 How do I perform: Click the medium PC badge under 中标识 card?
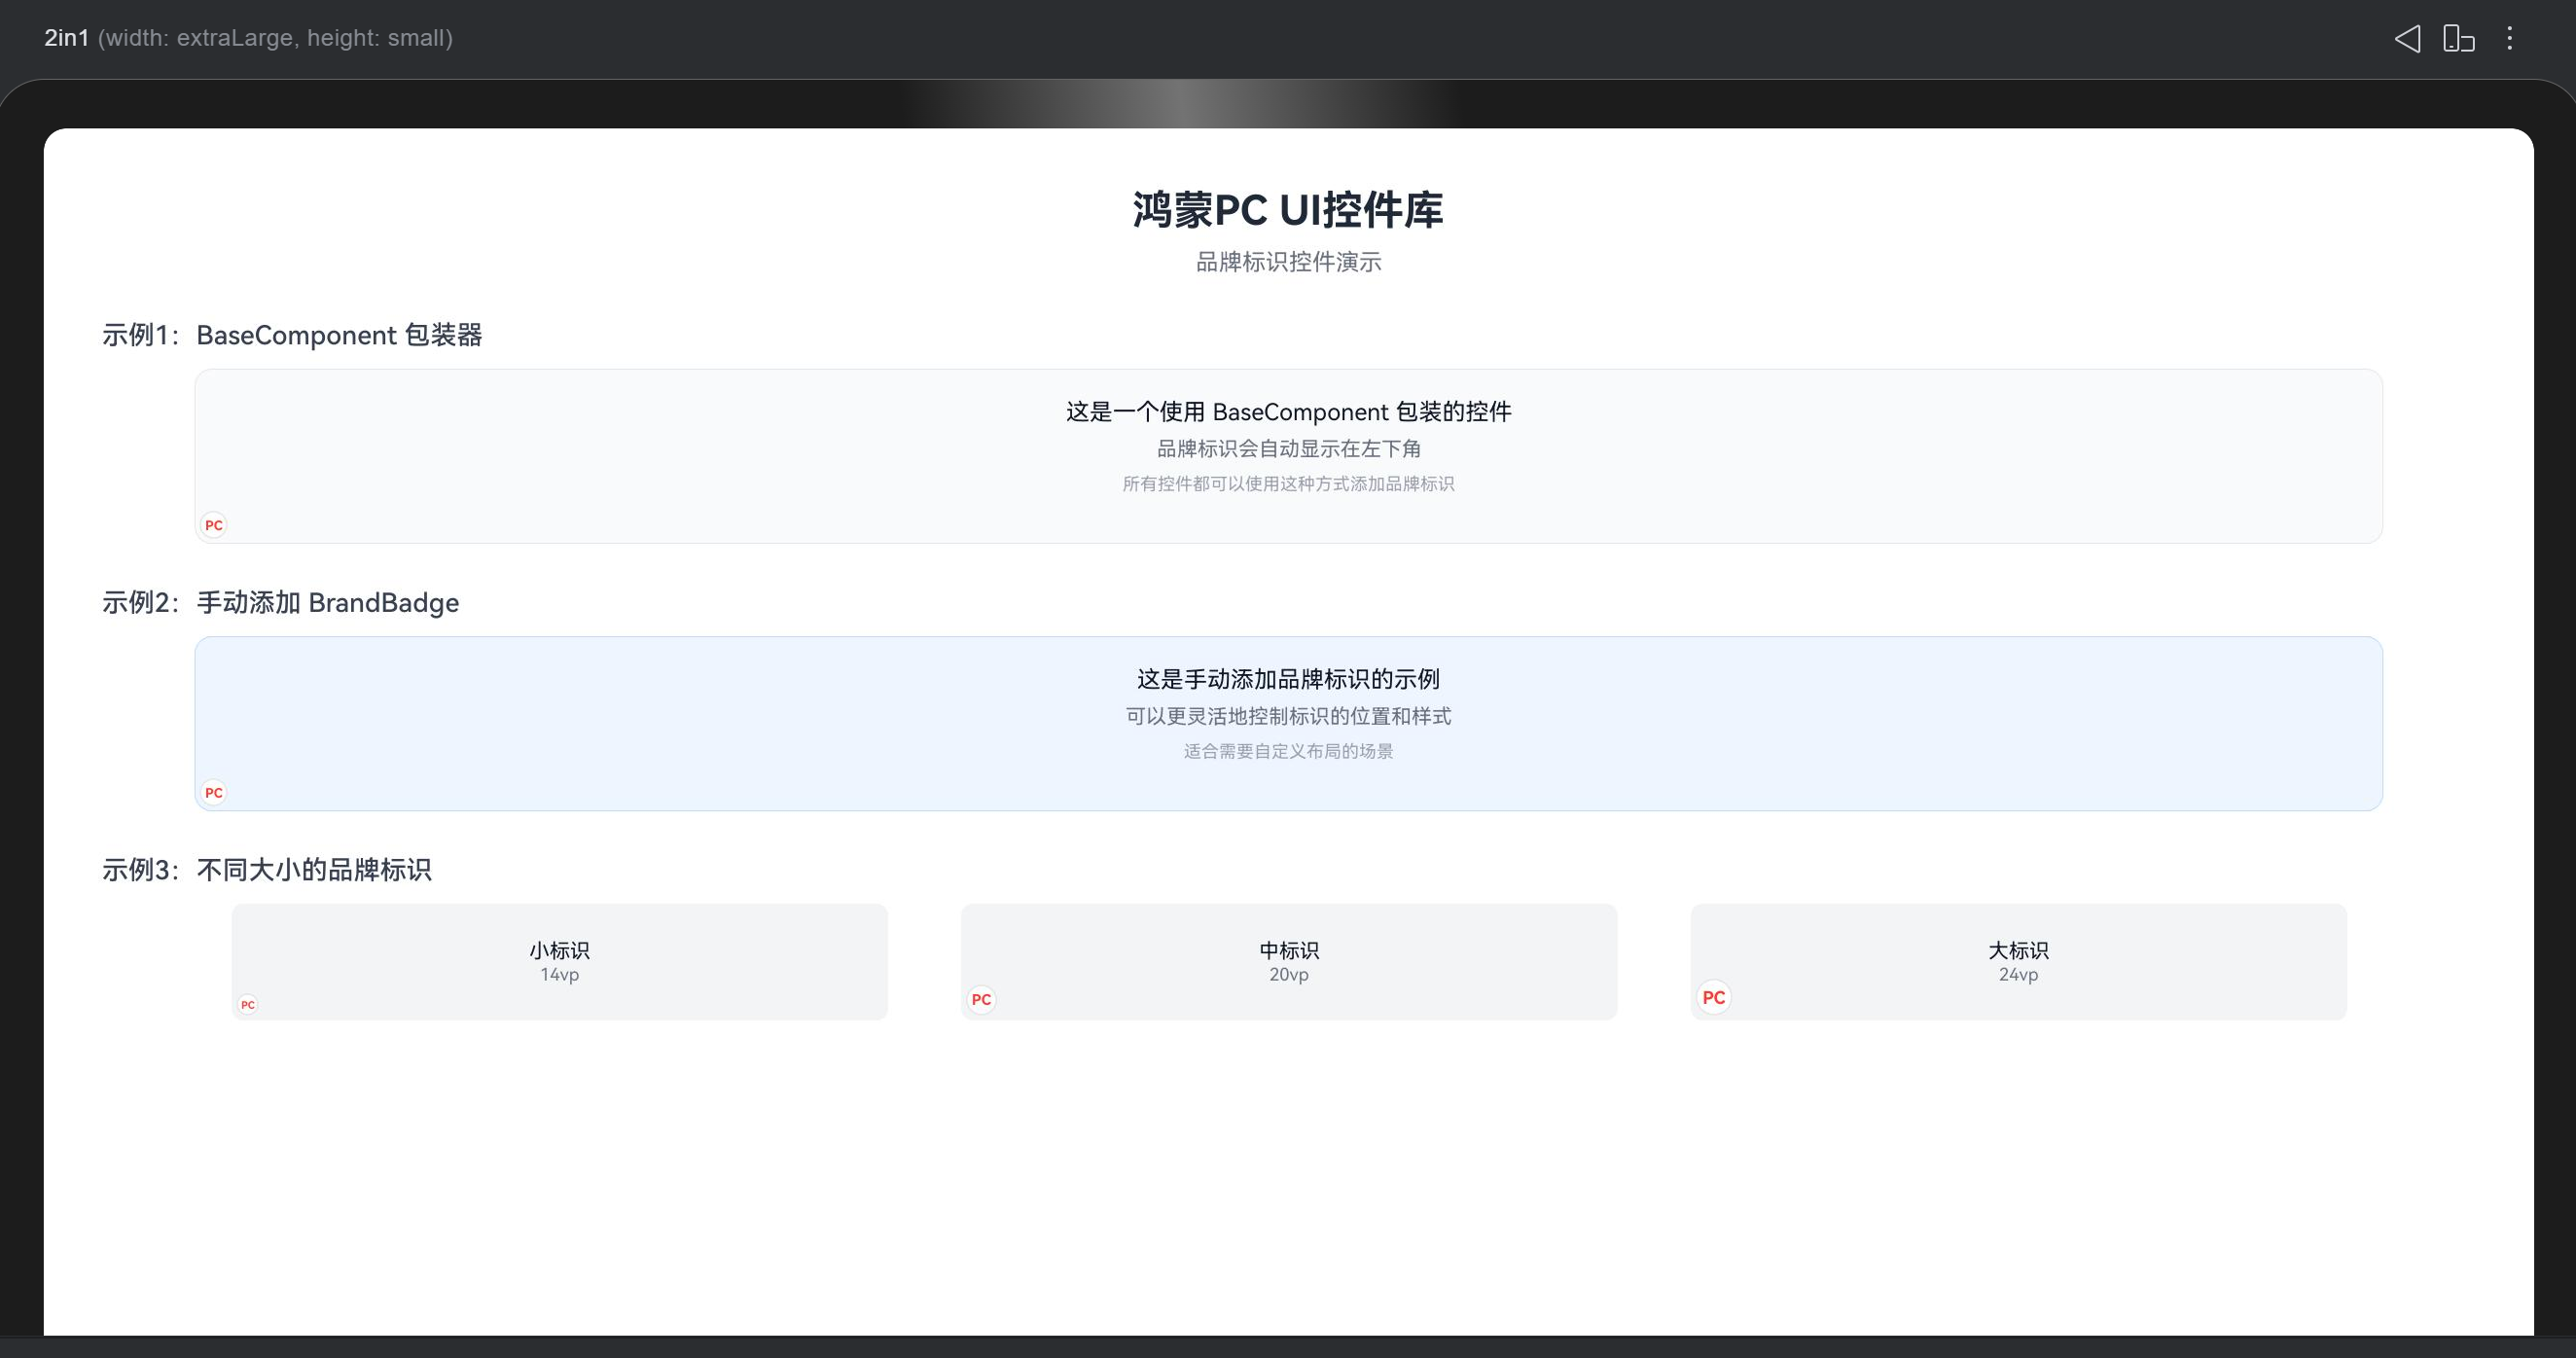(981, 999)
